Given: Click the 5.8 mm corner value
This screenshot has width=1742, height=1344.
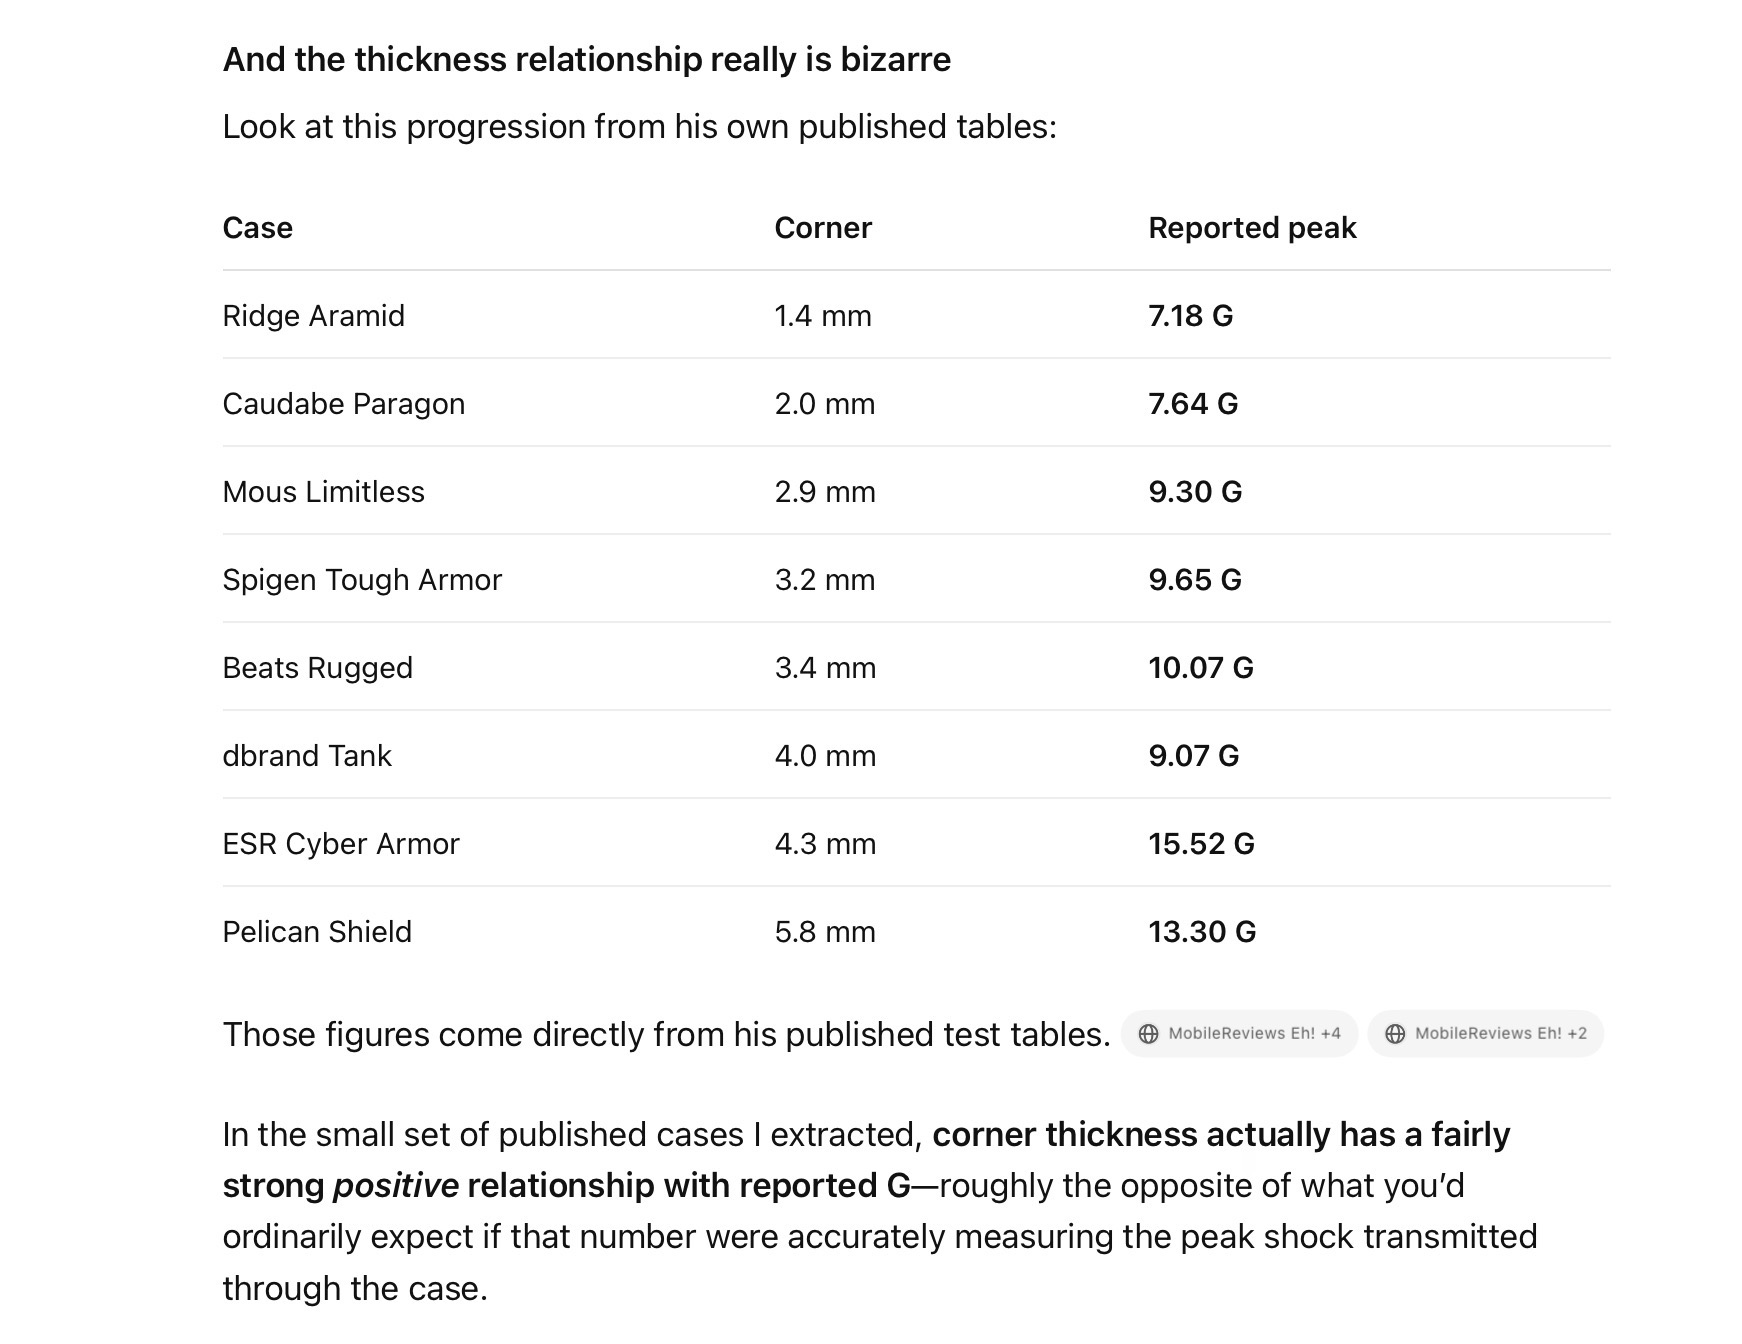Looking at the screenshot, I should coord(825,932).
